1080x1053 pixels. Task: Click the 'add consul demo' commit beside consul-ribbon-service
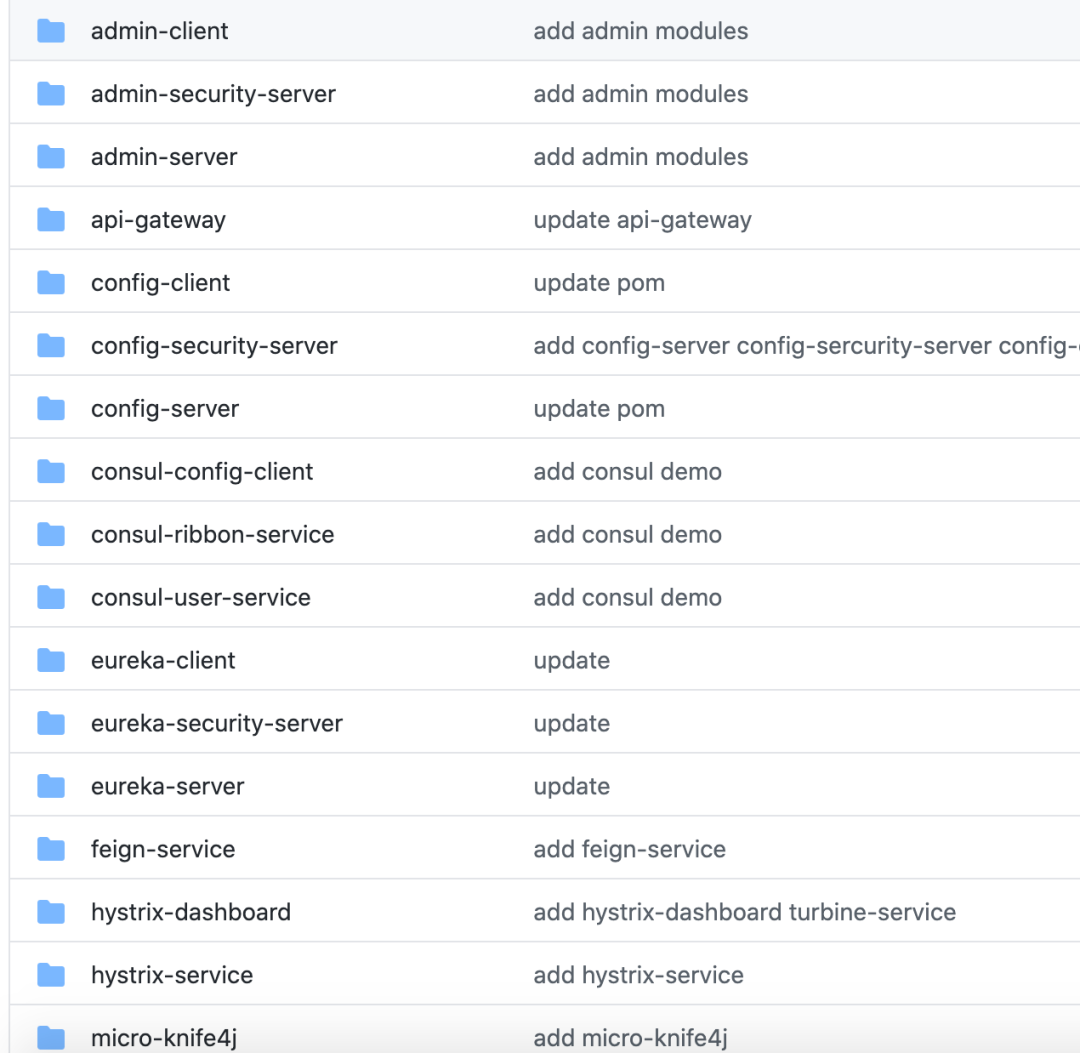pyautogui.click(x=627, y=534)
